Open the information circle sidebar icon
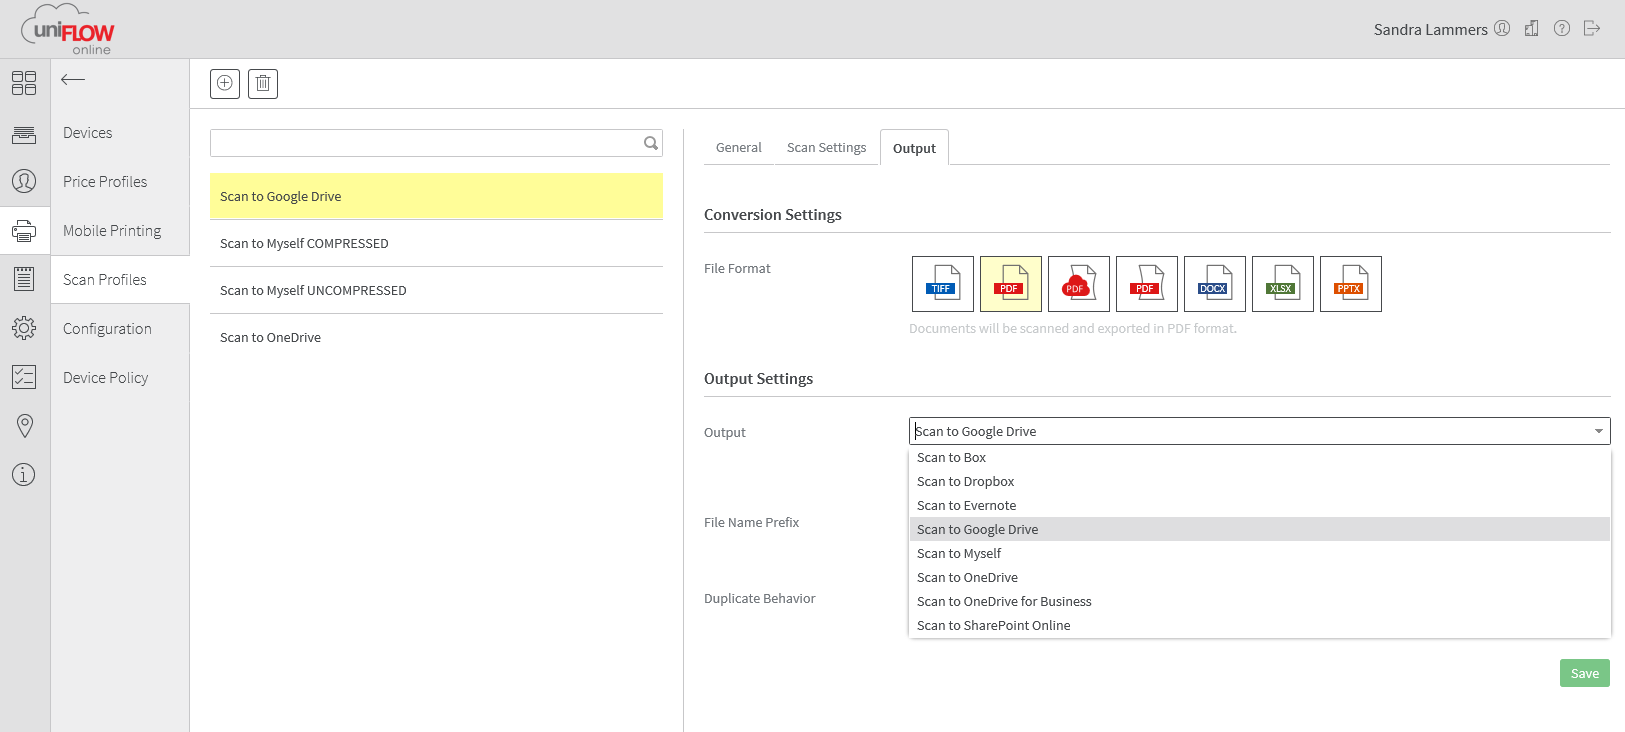 [24, 475]
